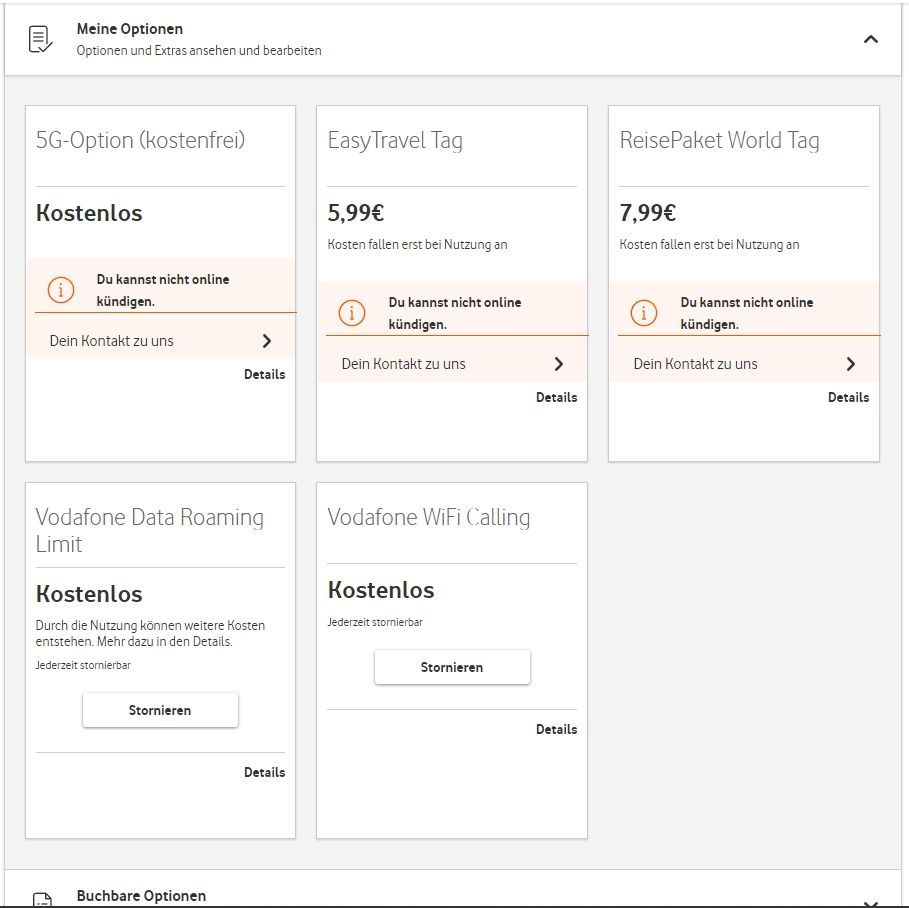
Task: Open contact arrow in EasyTravel Tag card
Action: point(559,364)
